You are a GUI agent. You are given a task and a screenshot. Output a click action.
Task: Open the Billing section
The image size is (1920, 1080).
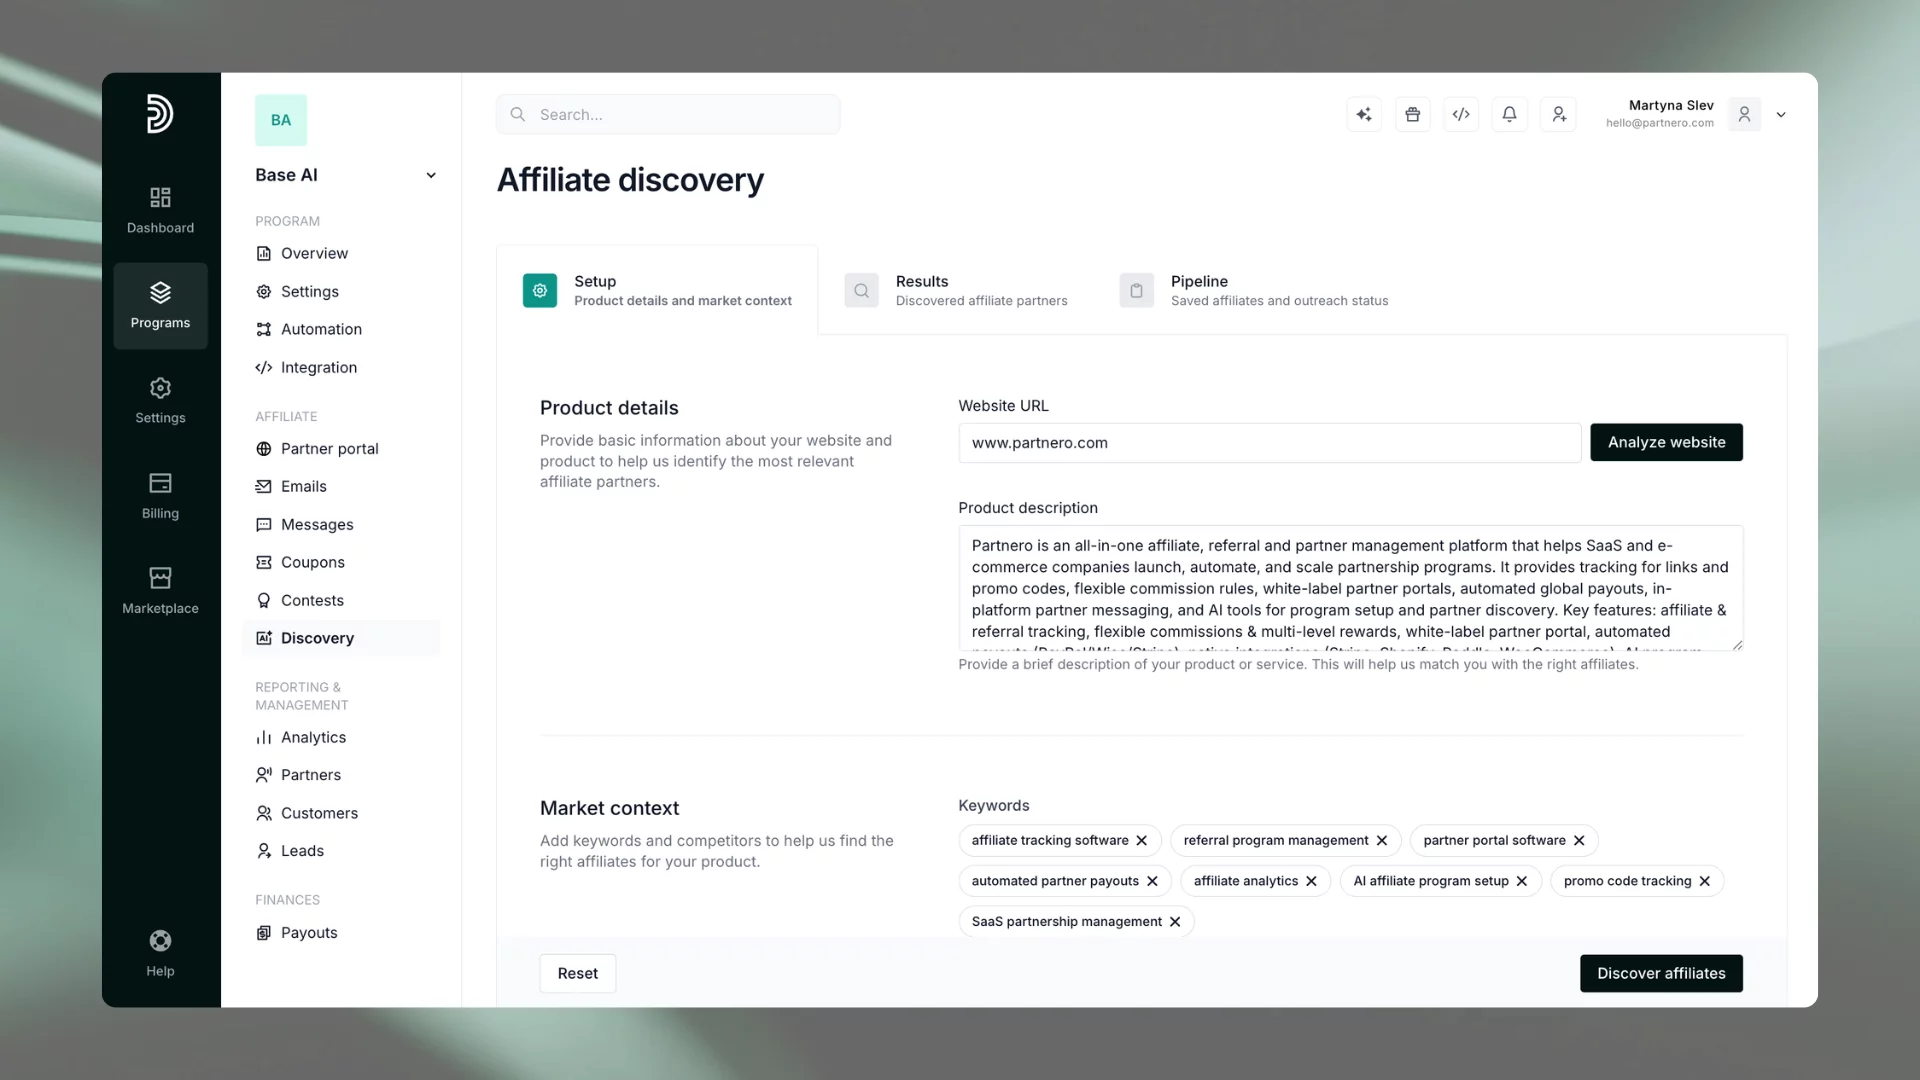160,496
